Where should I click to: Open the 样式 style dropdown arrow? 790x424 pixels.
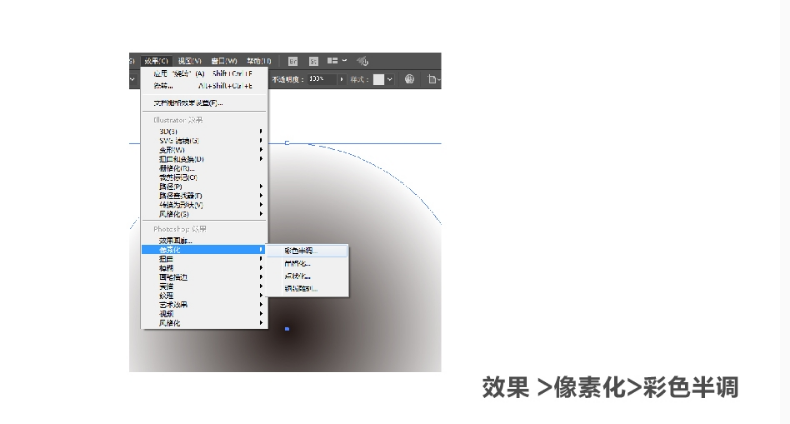click(390, 79)
